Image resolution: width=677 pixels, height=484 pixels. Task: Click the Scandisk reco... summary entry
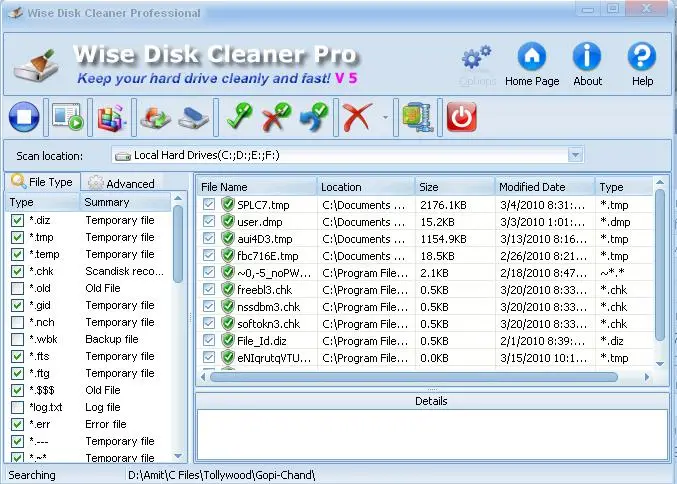click(x=124, y=271)
